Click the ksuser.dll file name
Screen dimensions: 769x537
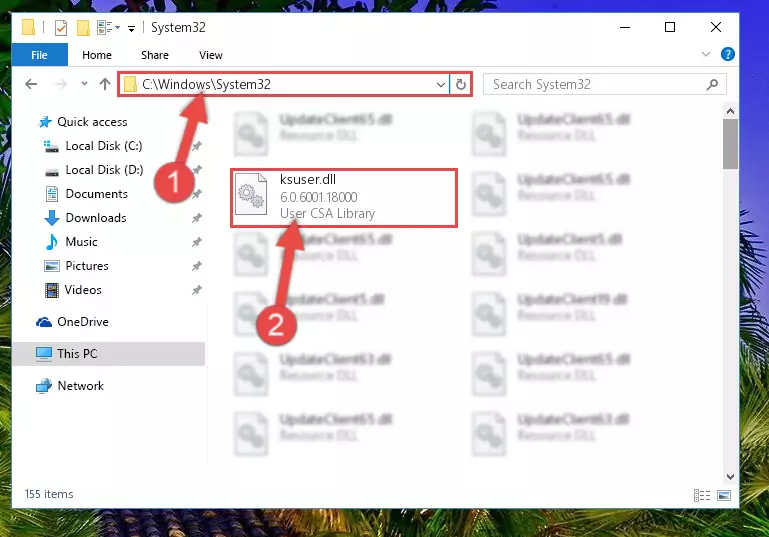pyautogui.click(x=308, y=179)
